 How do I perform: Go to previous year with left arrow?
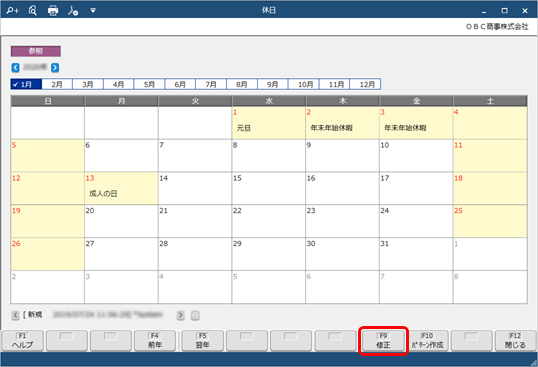15,68
